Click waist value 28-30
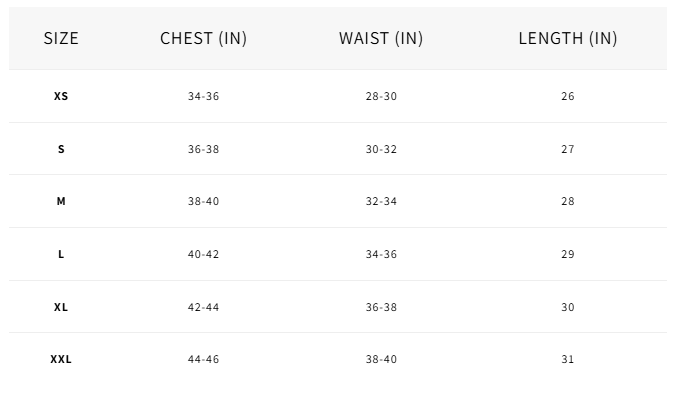 [381, 96]
